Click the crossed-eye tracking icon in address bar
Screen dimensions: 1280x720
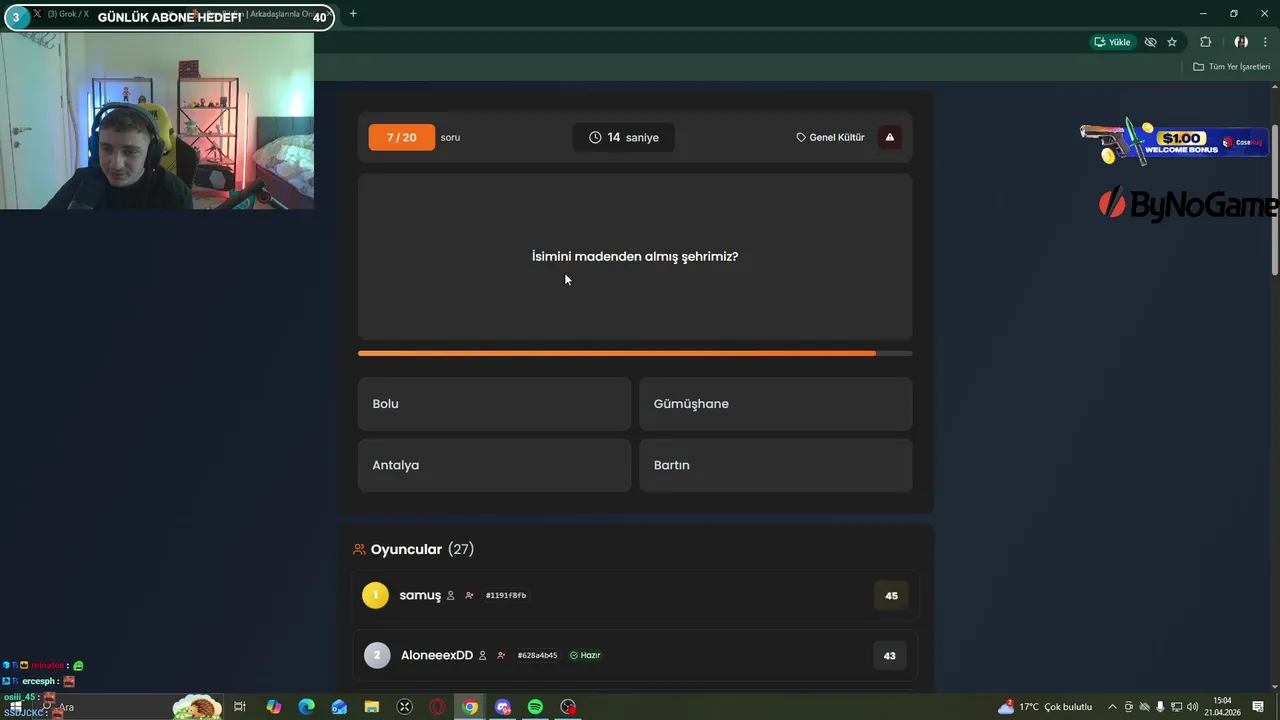tap(1150, 42)
